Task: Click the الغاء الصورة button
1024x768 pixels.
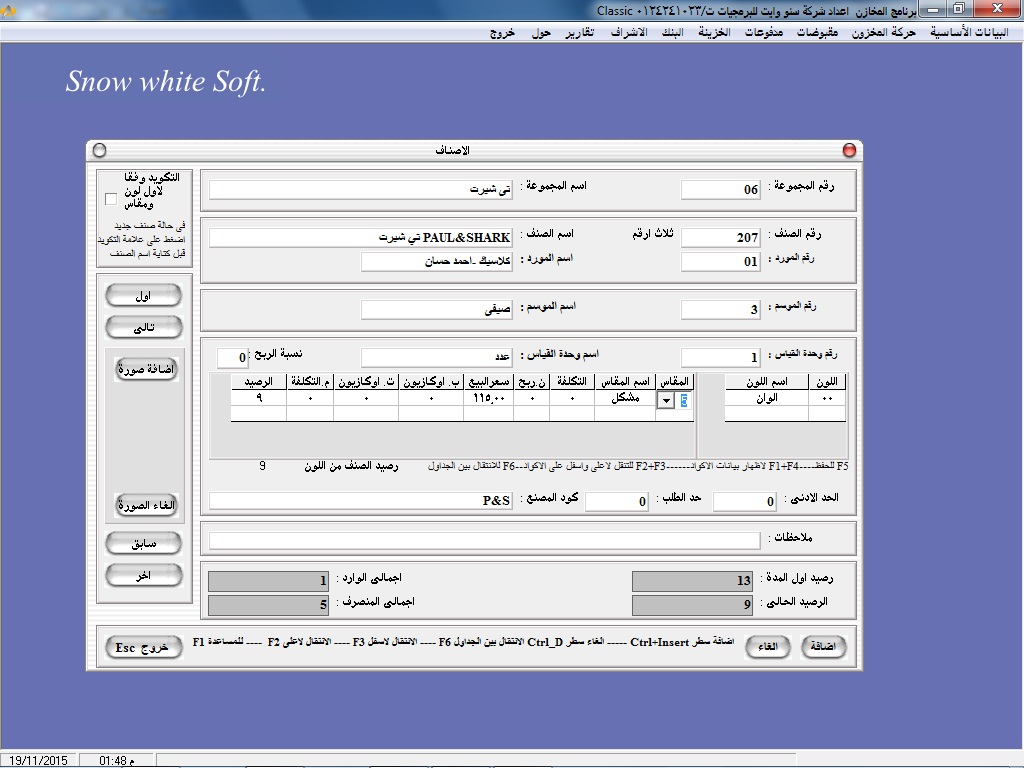Action: pos(146,505)
